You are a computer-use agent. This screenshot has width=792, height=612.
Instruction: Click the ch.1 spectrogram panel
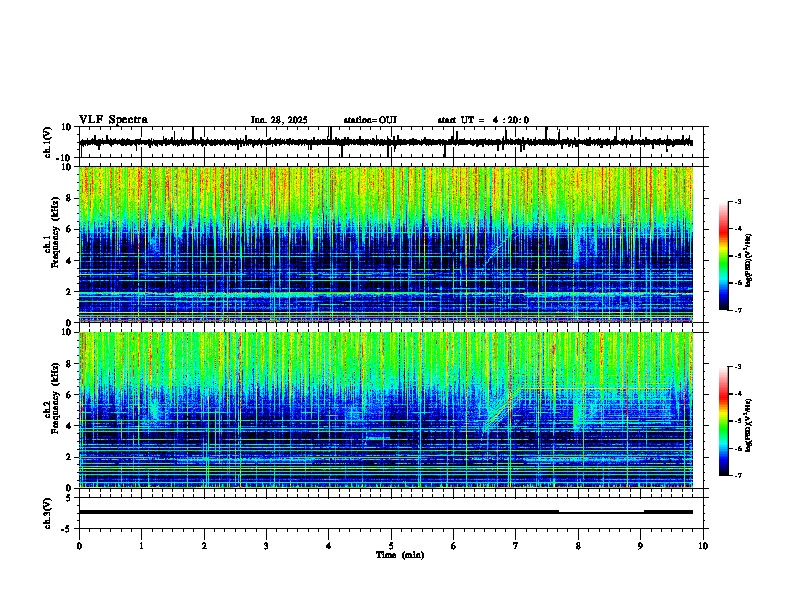(385, 244)
